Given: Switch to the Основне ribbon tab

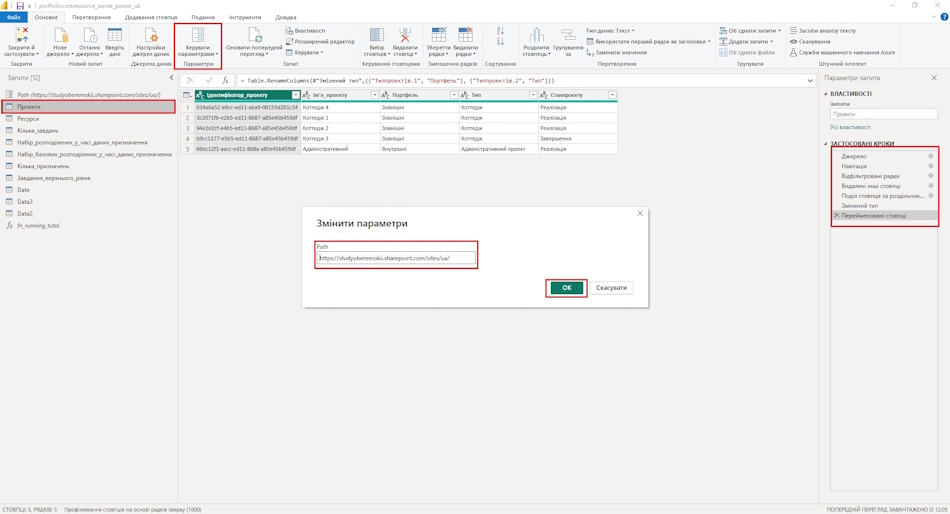Looking at the screenshot, I should (x=46, y=17).
